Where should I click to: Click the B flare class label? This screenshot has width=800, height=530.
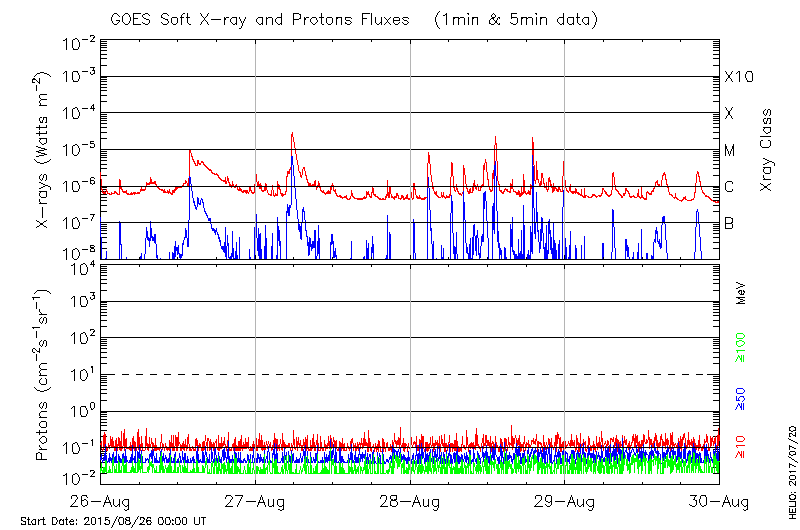pos(729,223)
